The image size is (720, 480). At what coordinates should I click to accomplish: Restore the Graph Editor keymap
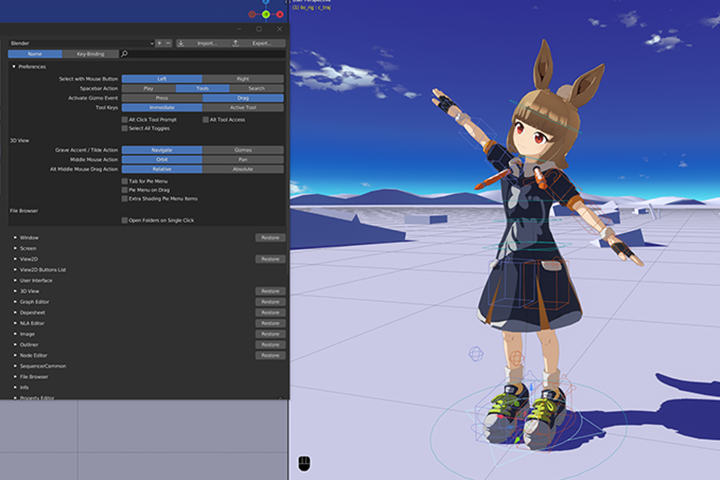270,302
